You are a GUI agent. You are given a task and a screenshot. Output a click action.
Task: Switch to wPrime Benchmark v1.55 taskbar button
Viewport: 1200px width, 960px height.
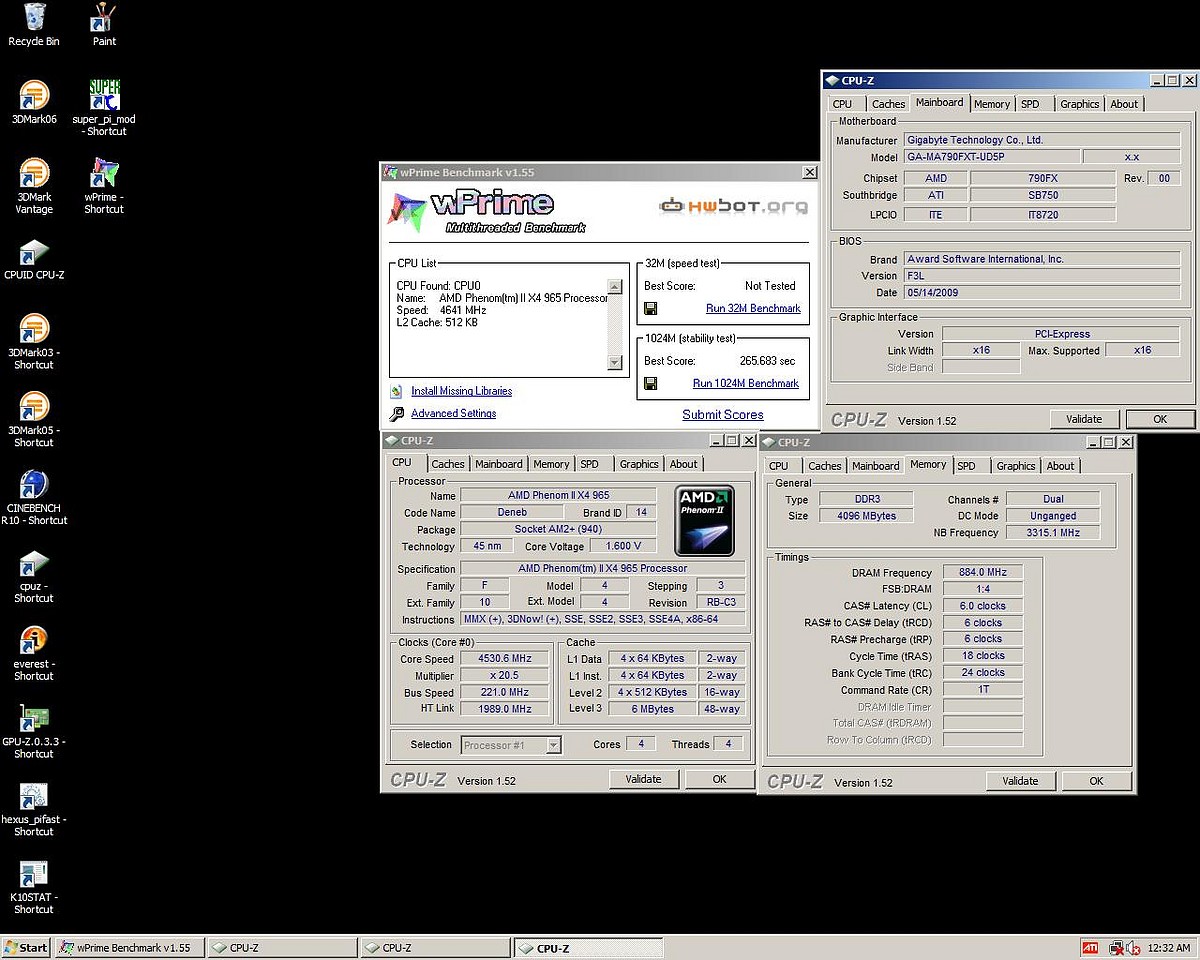[130, 947]
